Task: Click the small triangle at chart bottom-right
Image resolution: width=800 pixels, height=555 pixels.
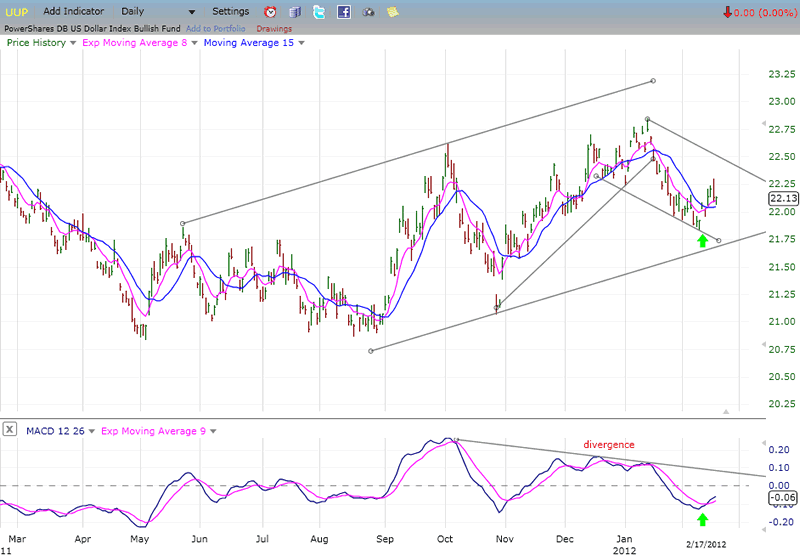Action: [728, 411]
